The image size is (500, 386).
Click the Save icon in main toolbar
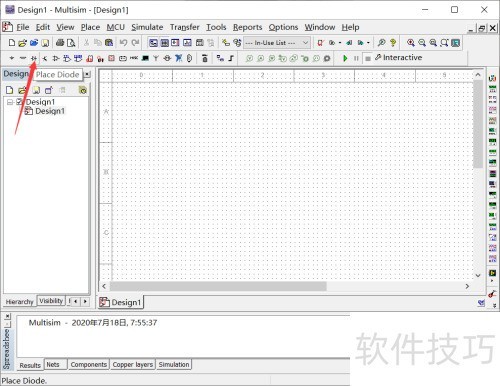[45, 43]
